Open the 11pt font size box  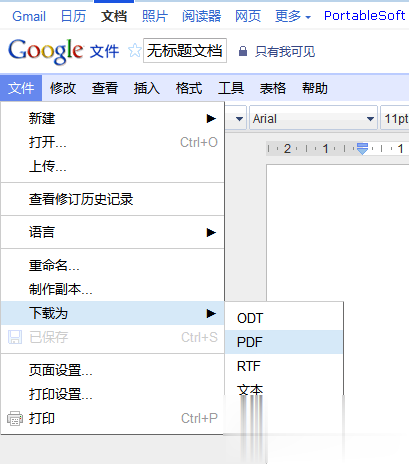(x=395, y=118)
